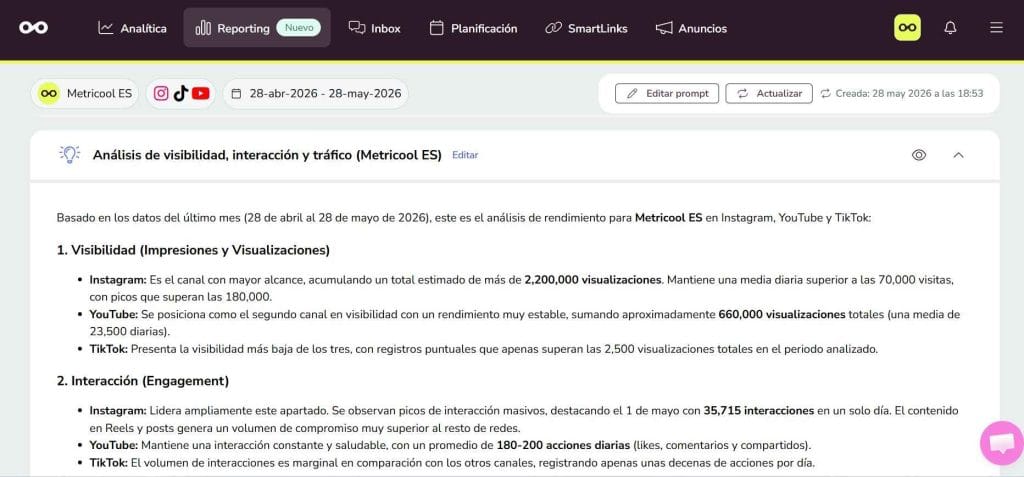Open Planificación calendar section
The width and height of the screenshot is (1024, 477).
point(473,28)
